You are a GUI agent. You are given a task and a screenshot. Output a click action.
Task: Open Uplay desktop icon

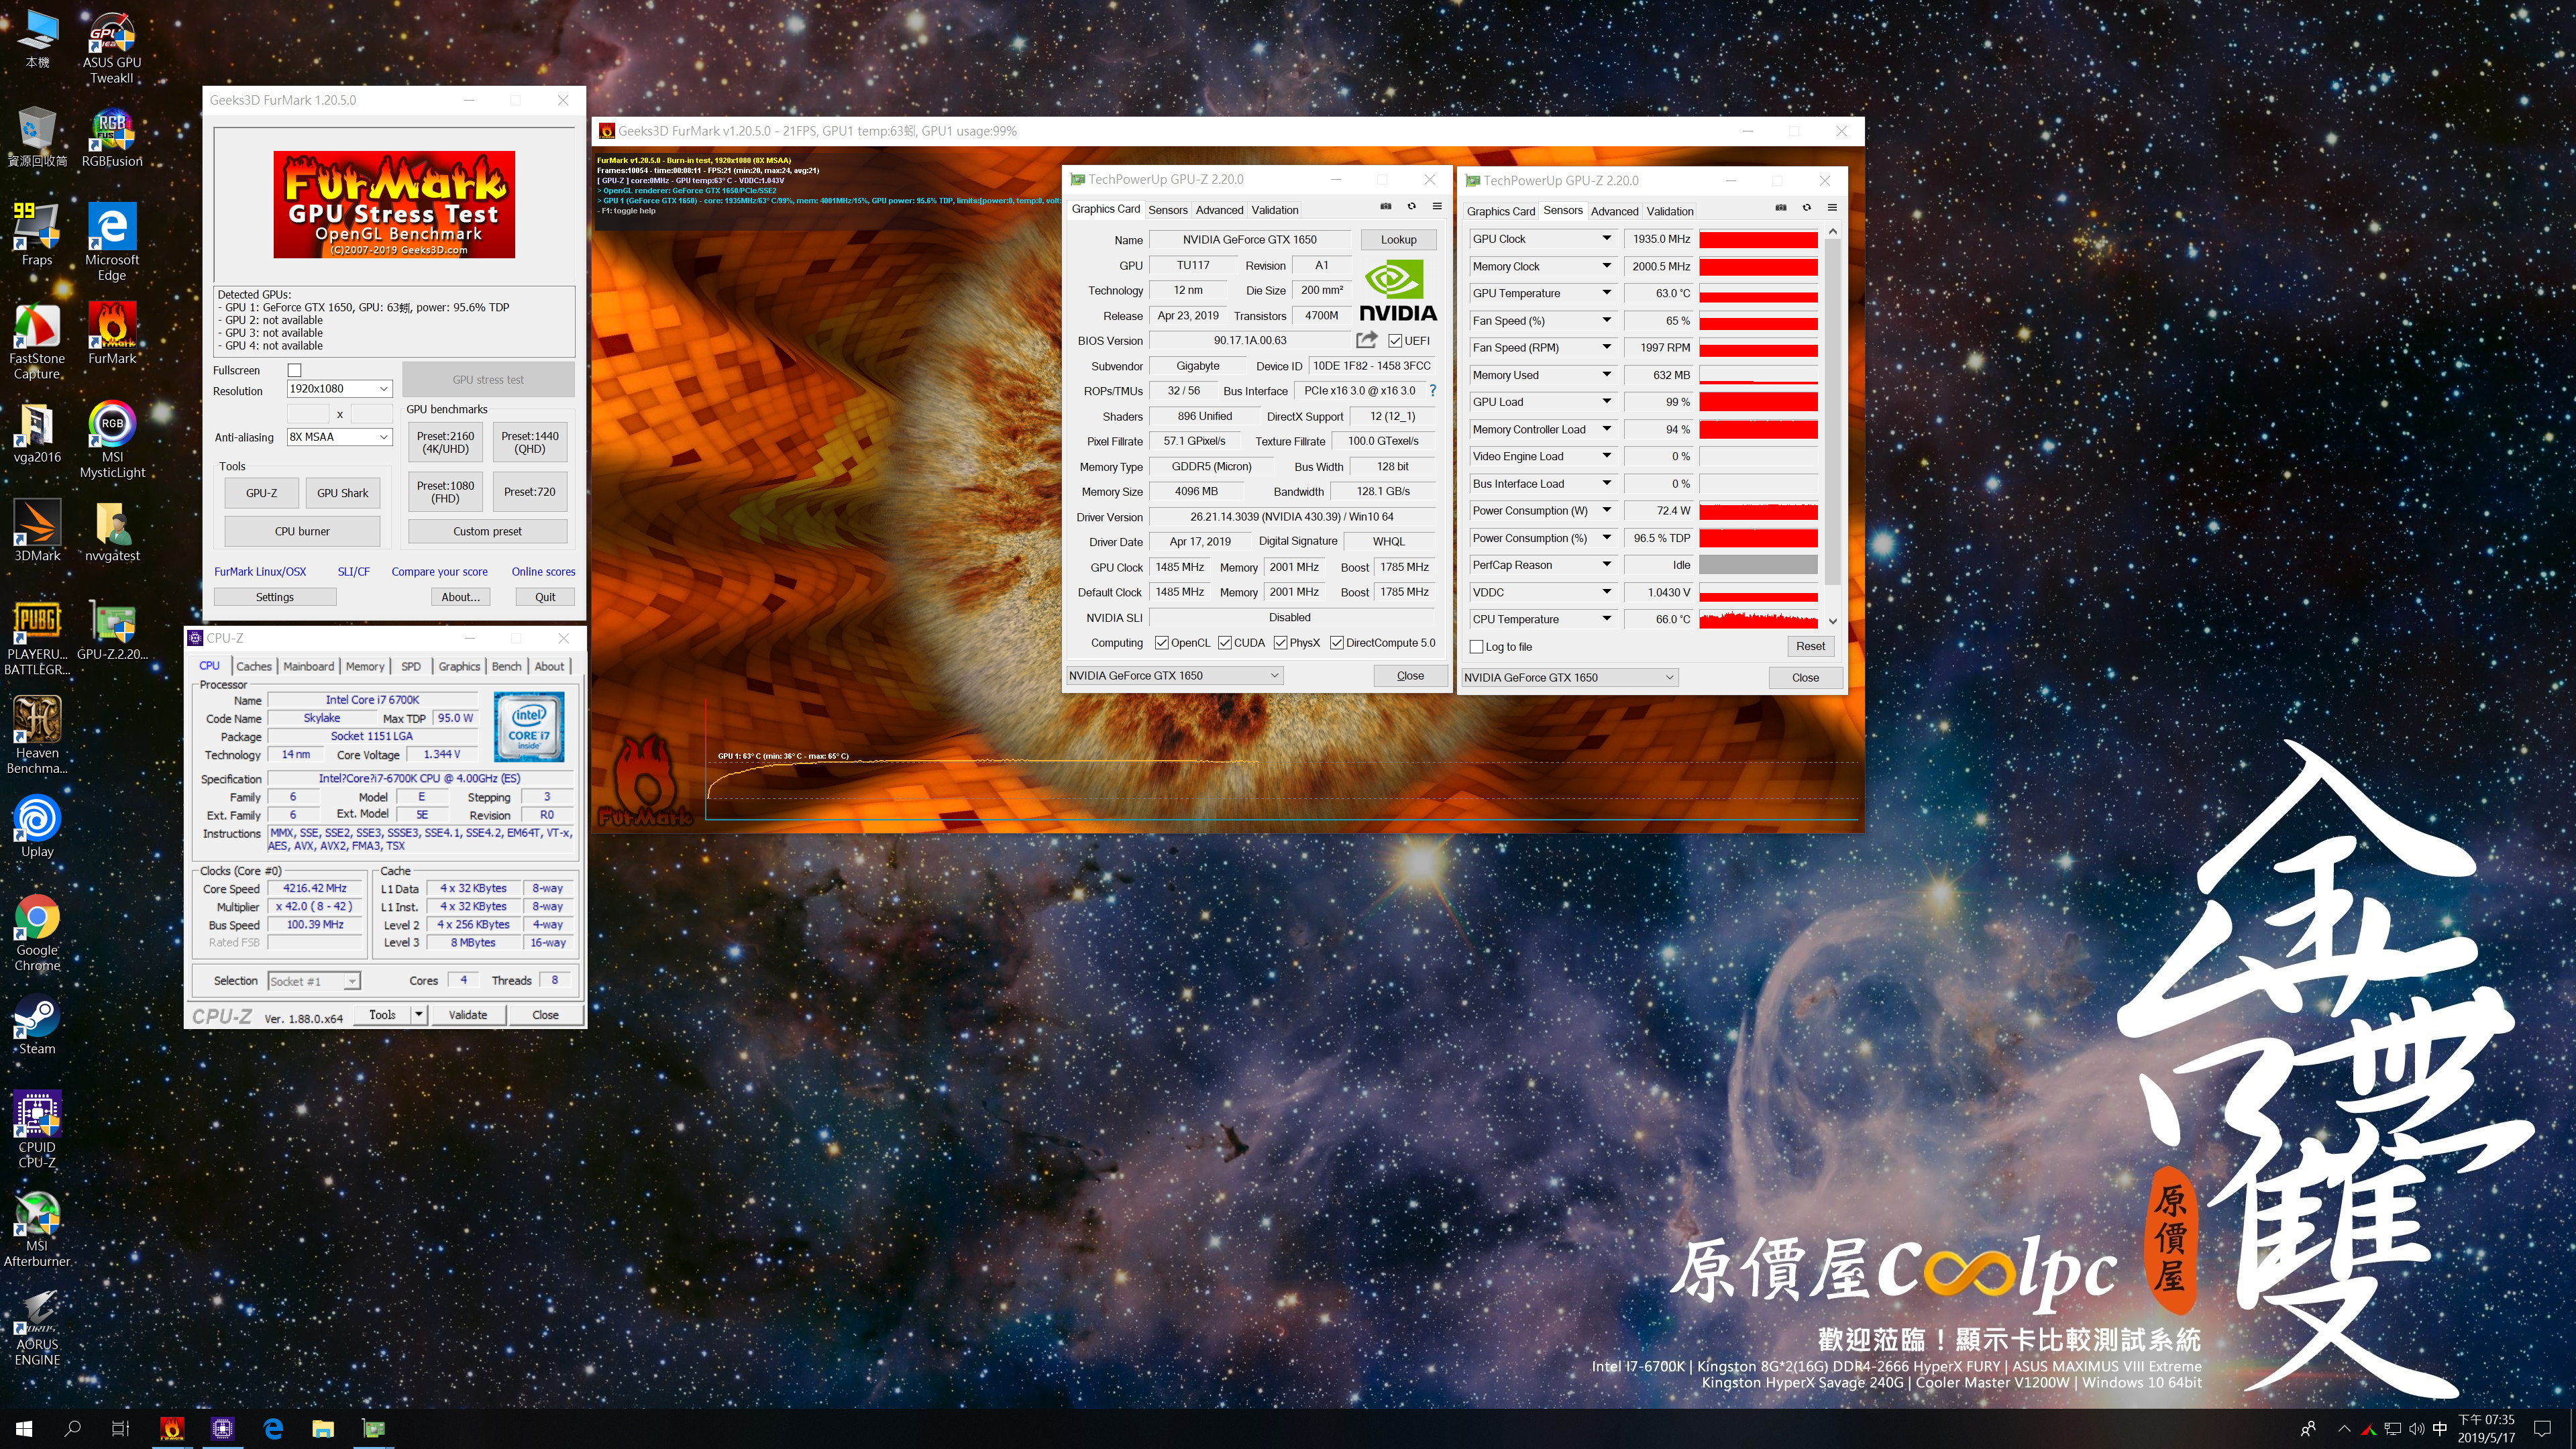coord(37,826)
